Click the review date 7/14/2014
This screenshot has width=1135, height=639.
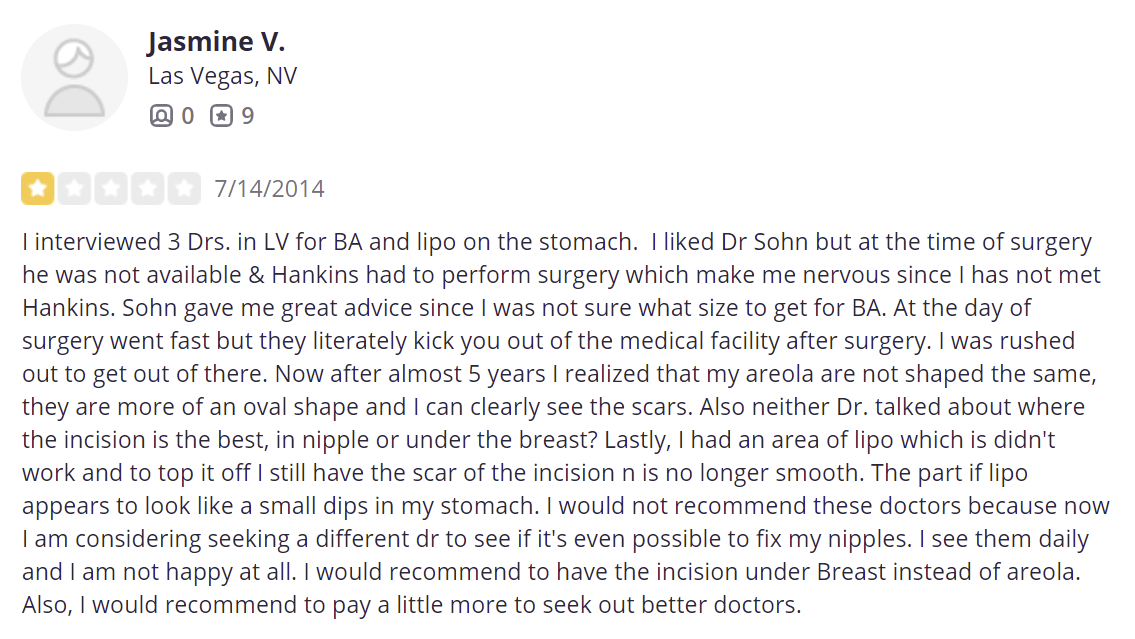tap(269, 189)
